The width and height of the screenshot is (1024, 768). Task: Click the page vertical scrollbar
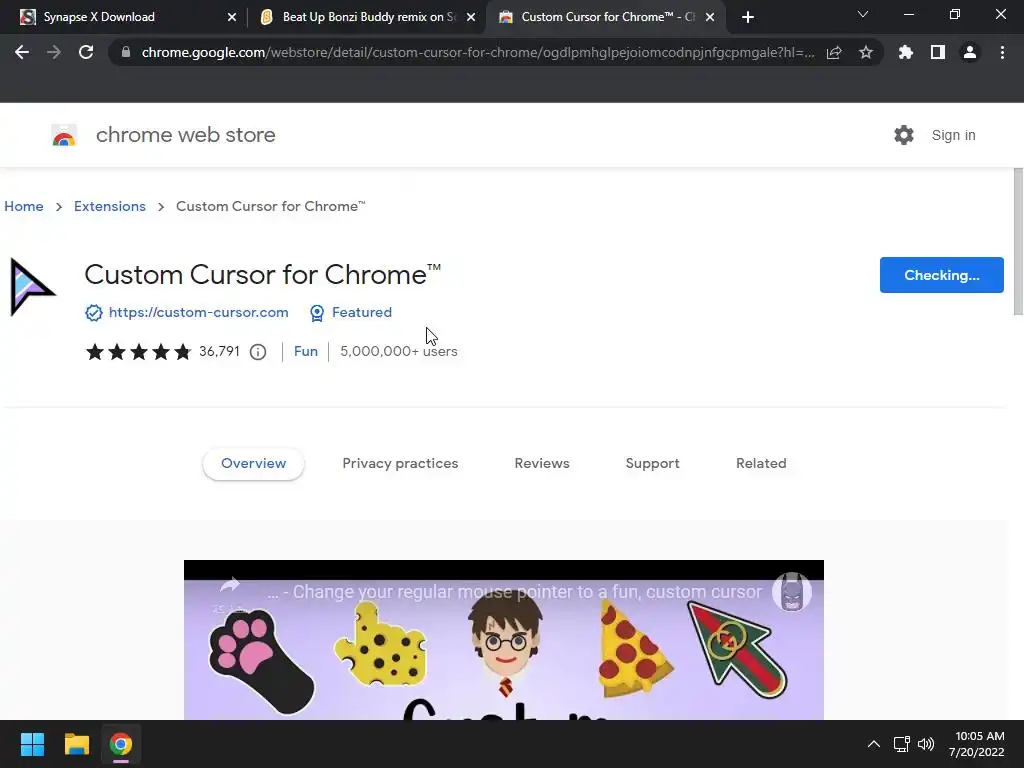click(x=1018, y=242)
